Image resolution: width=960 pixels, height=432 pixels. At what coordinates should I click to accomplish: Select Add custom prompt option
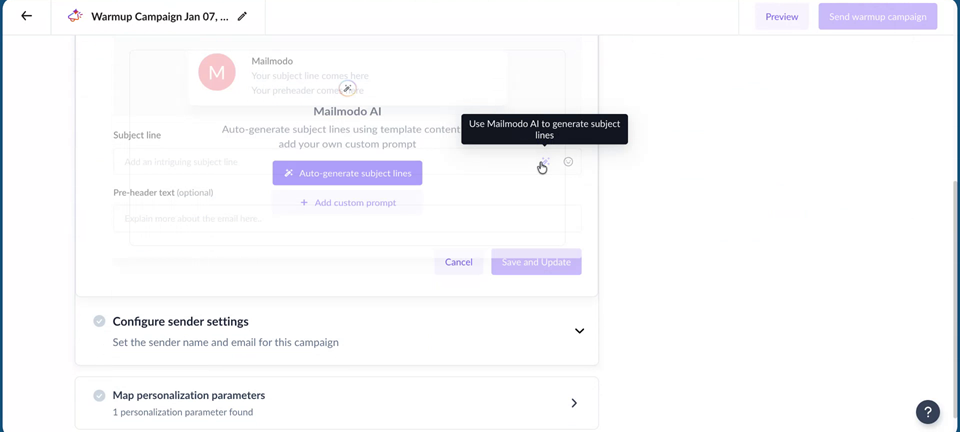[x=347, y=203]
